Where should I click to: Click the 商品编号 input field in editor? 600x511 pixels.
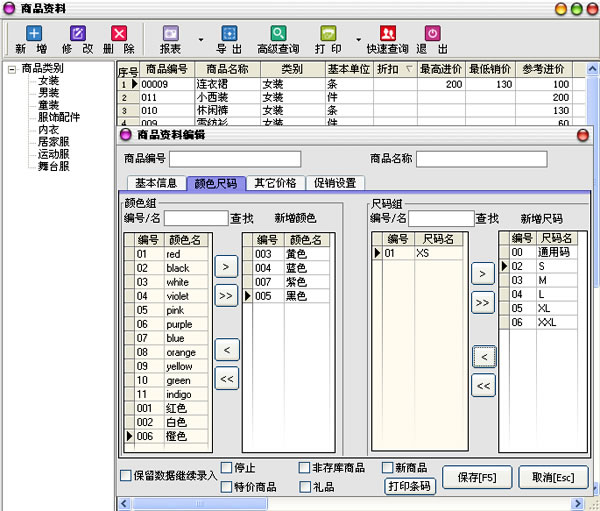coord(235,158)
